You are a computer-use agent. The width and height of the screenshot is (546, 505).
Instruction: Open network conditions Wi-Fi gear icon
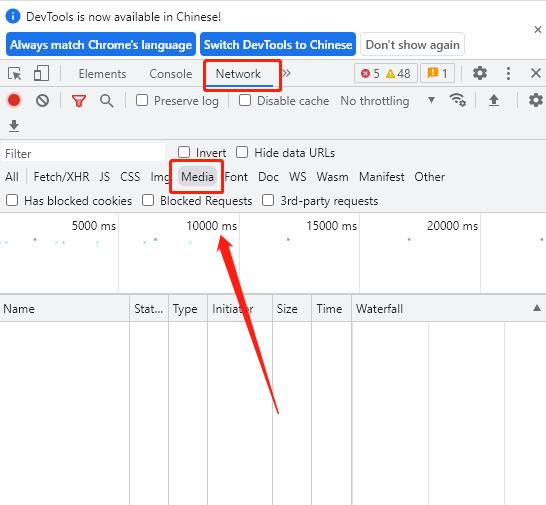coord(458,100)
